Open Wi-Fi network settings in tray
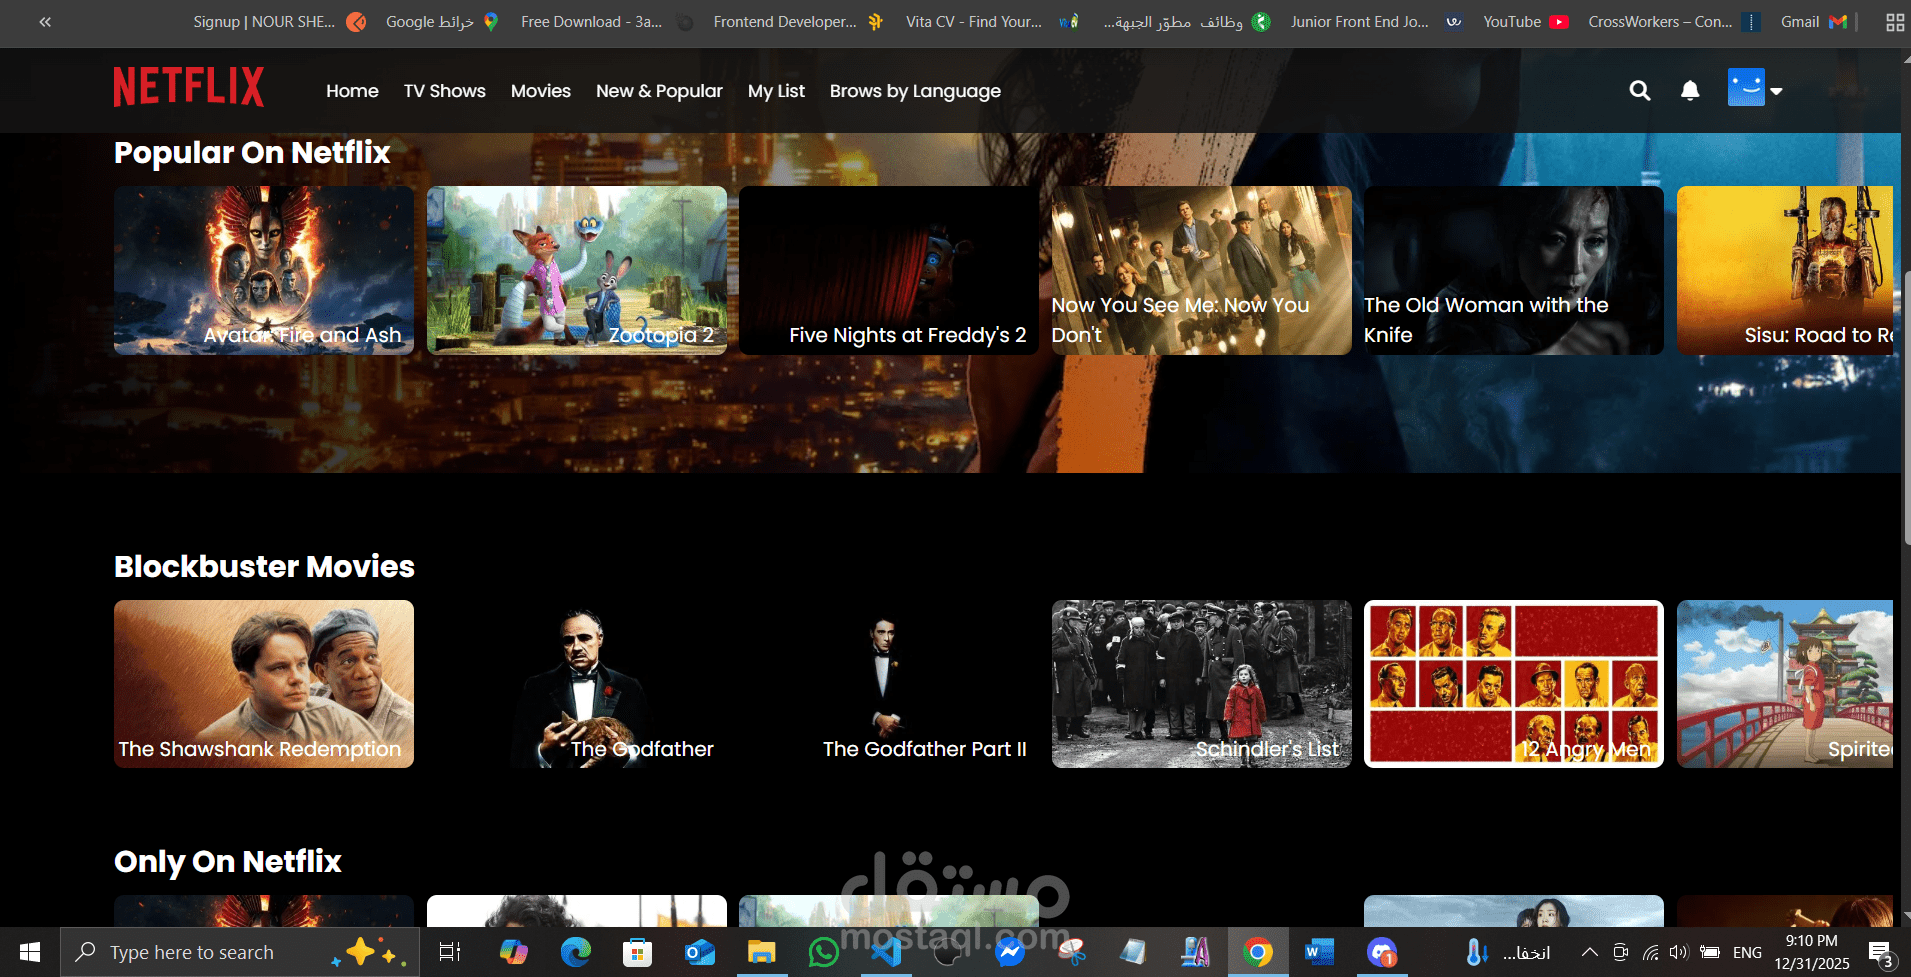The width and height of the screenshot is (1911, 977). coord(1651,952)
